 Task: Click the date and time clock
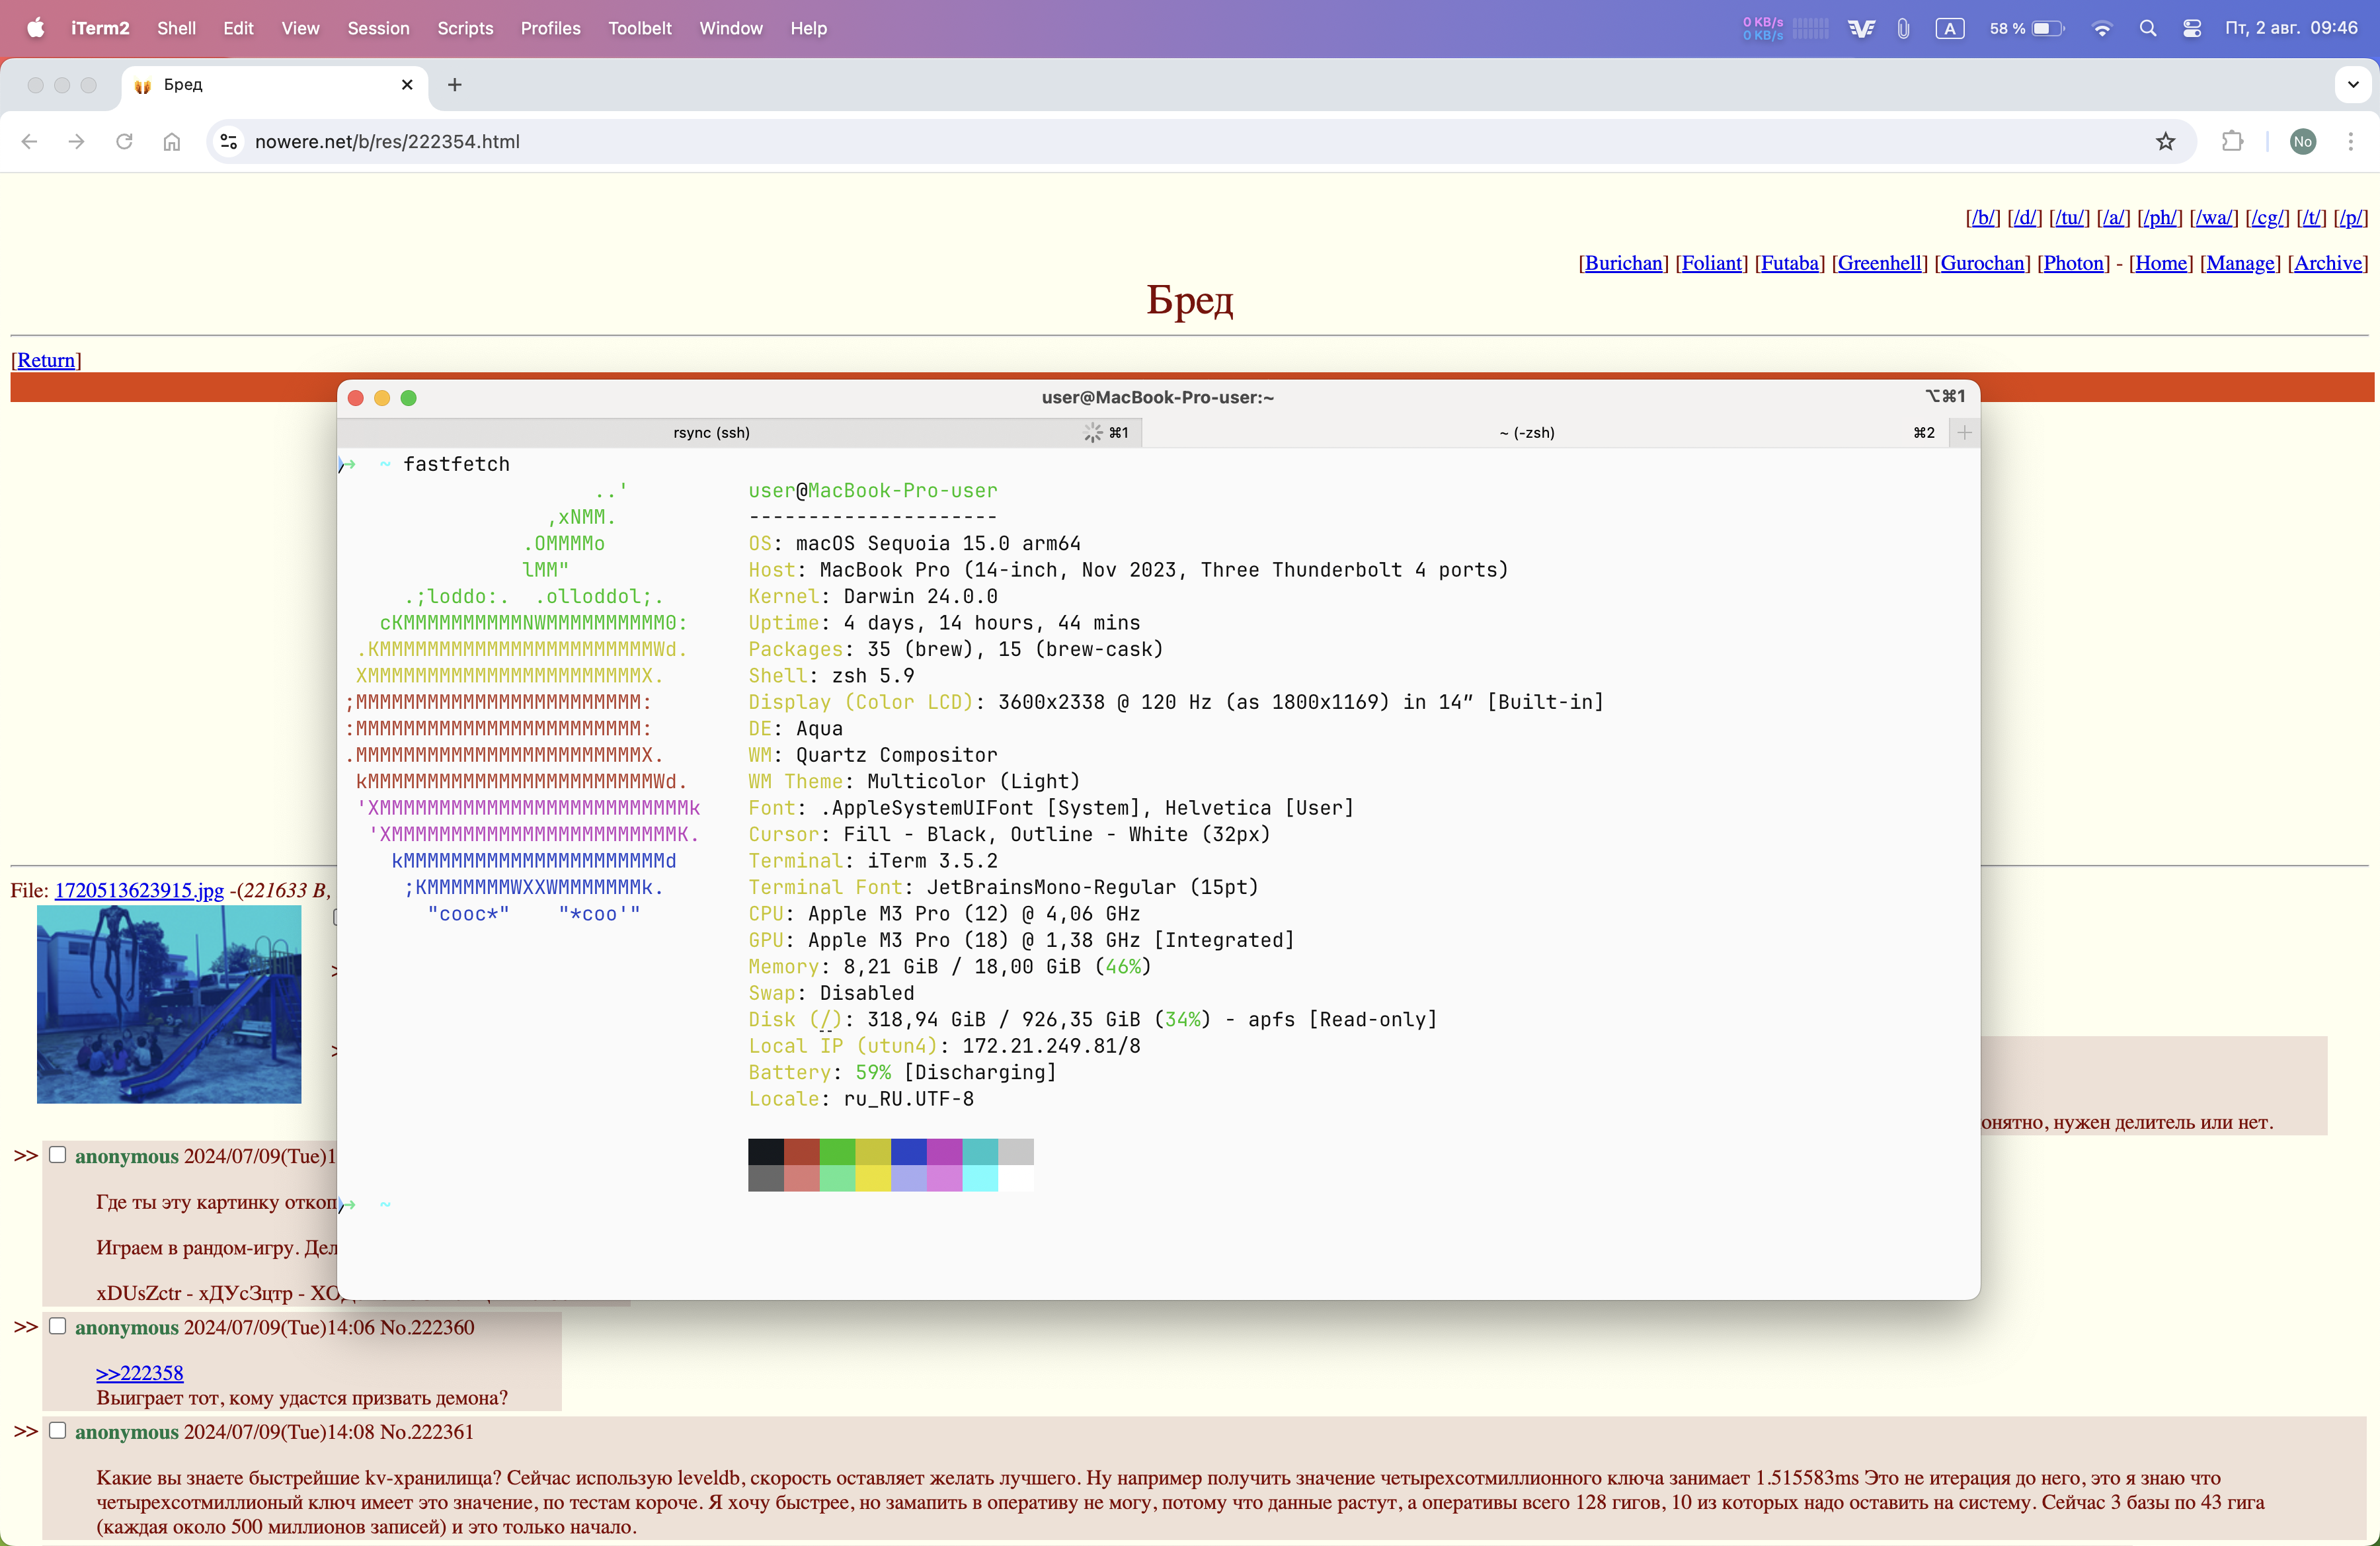[x=2291, y=28]
